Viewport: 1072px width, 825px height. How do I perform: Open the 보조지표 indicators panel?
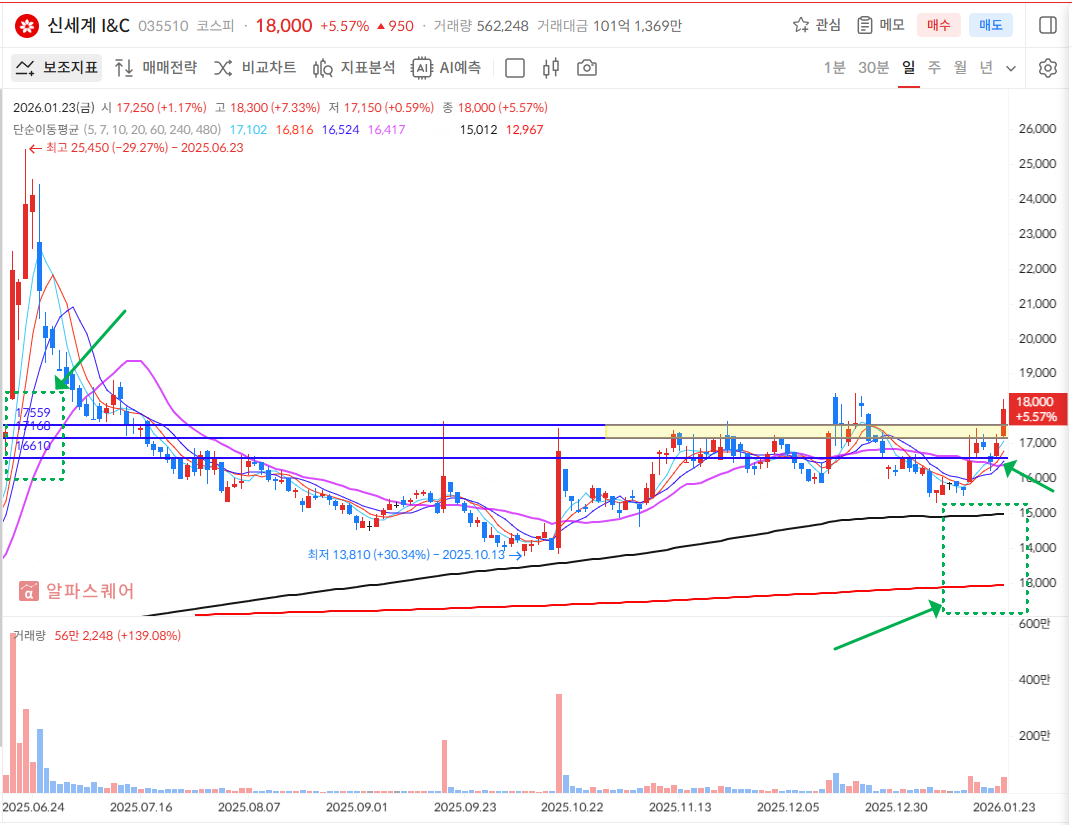point(57,68)
